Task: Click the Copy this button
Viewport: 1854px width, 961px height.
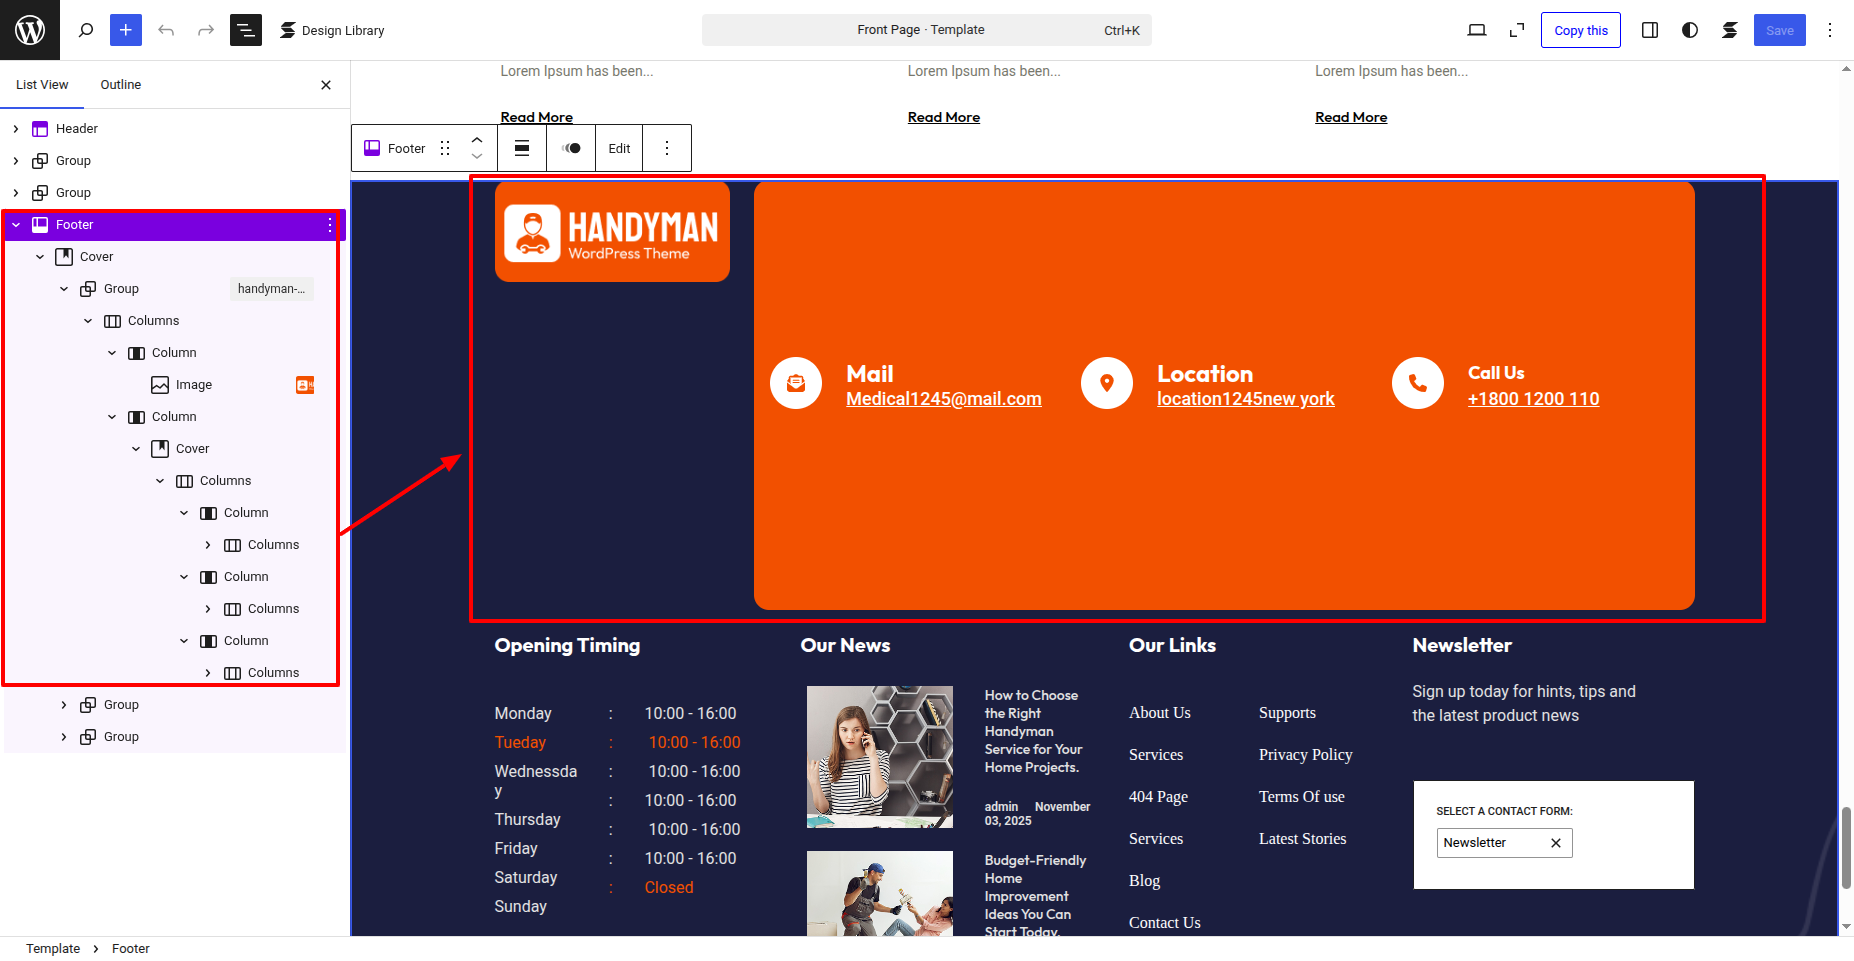Action: pos(1580,30)
